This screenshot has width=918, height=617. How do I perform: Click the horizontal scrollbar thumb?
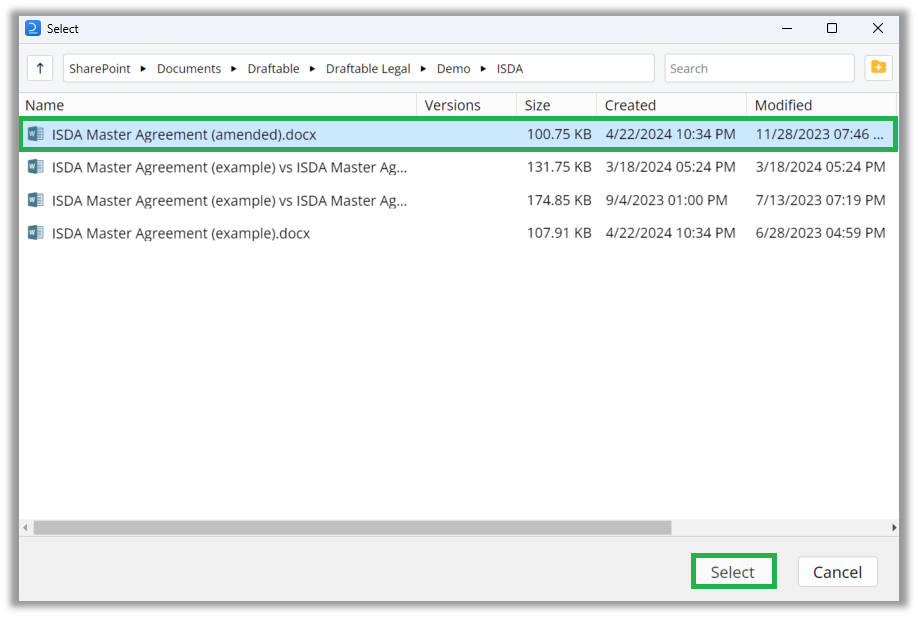click(x=352, y=527)
